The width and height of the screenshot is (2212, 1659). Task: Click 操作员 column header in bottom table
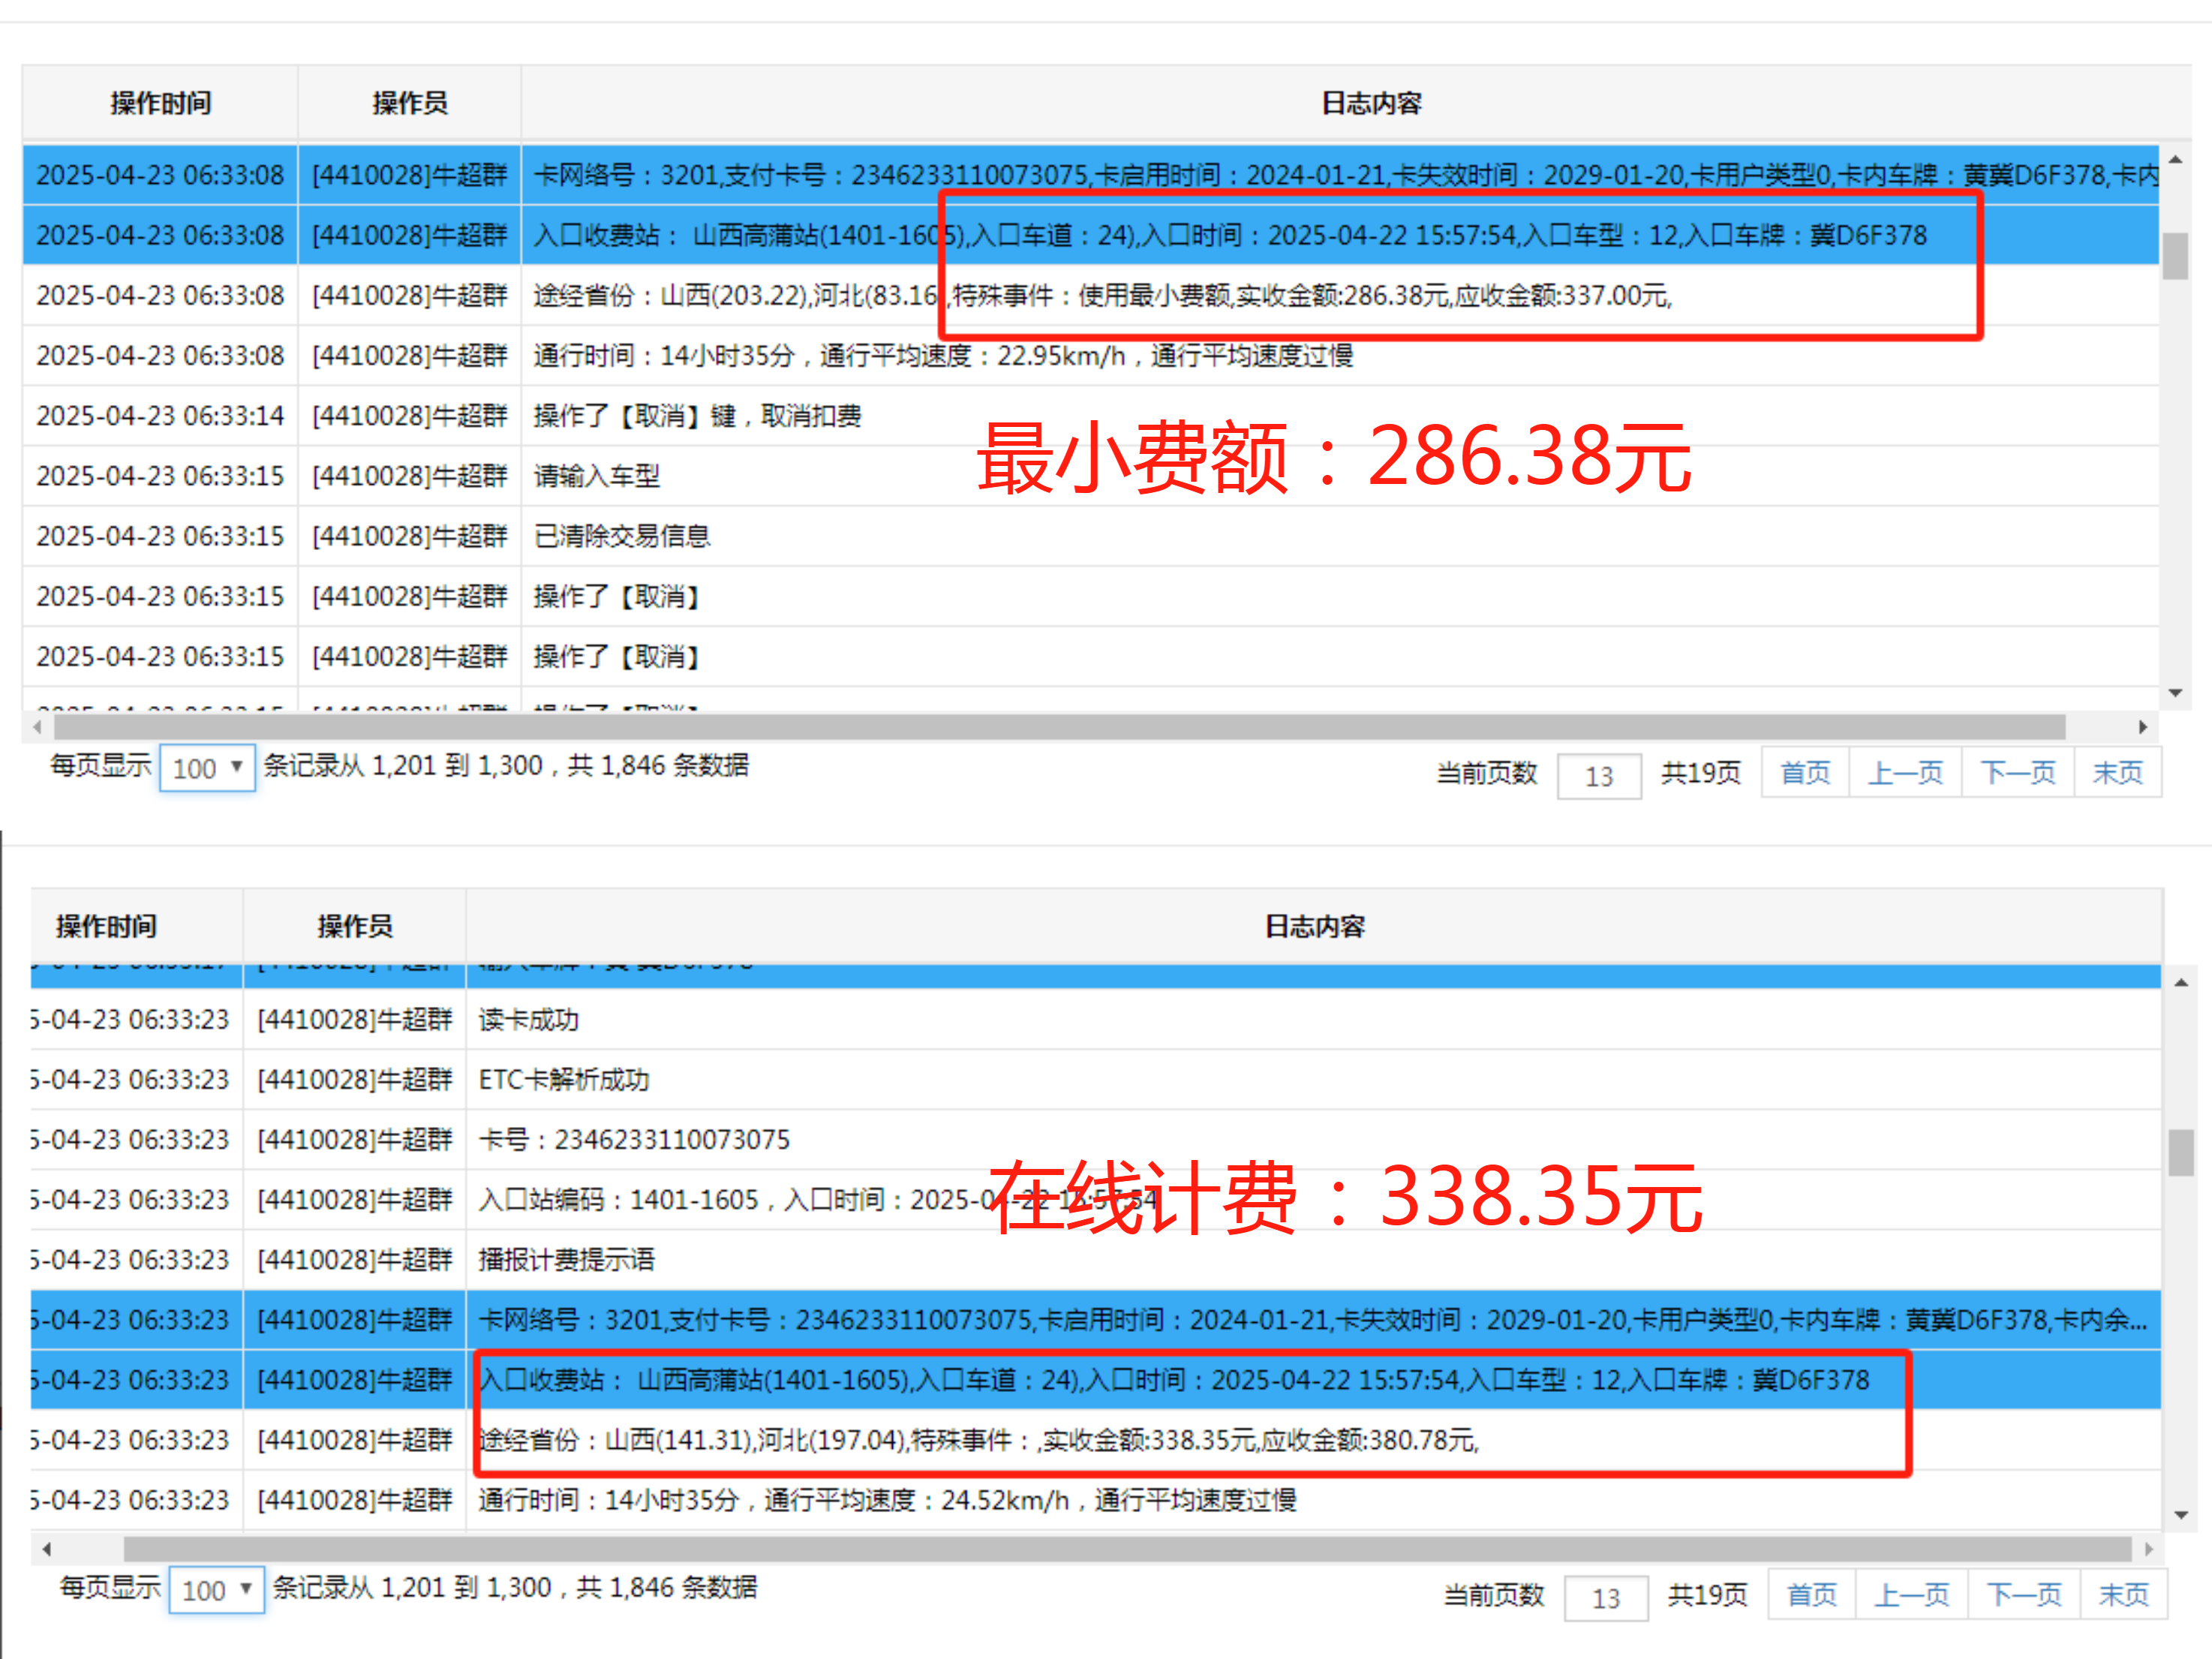pyautogui.click(x=355, y=926)
